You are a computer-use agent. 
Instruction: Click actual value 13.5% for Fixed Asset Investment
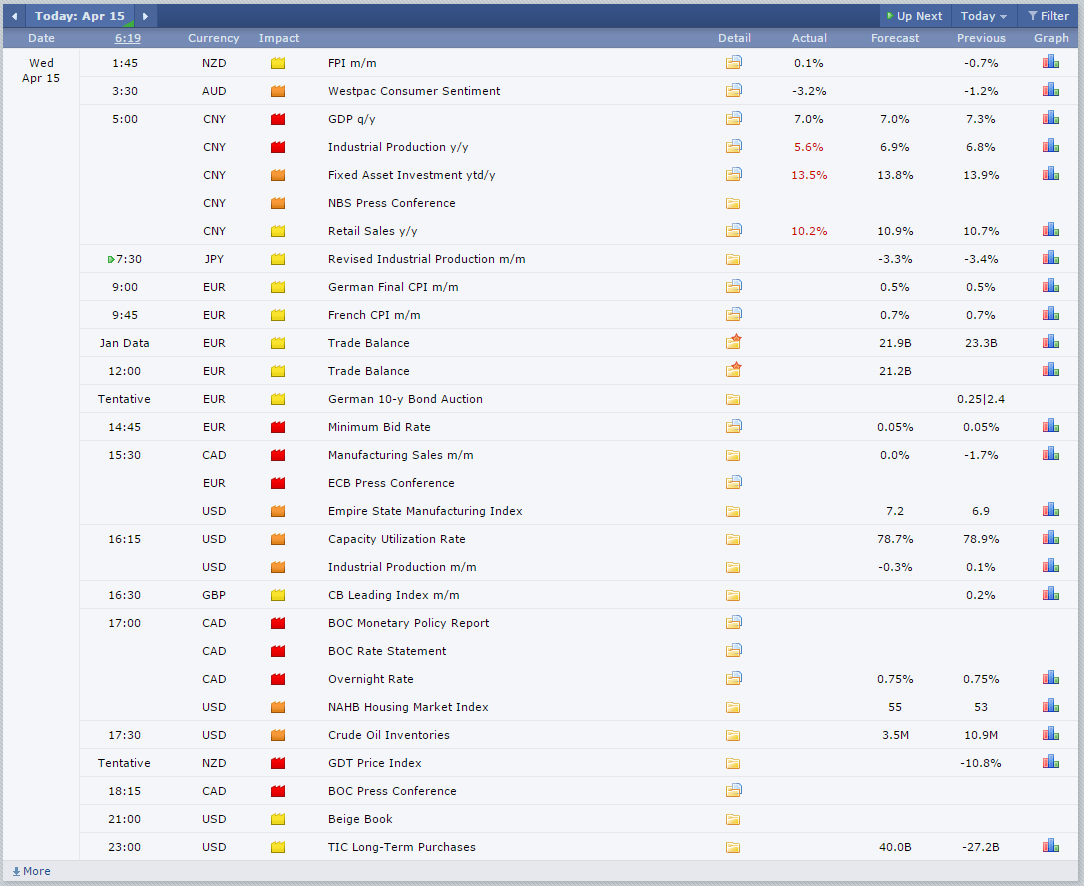(x=809, y=175)
